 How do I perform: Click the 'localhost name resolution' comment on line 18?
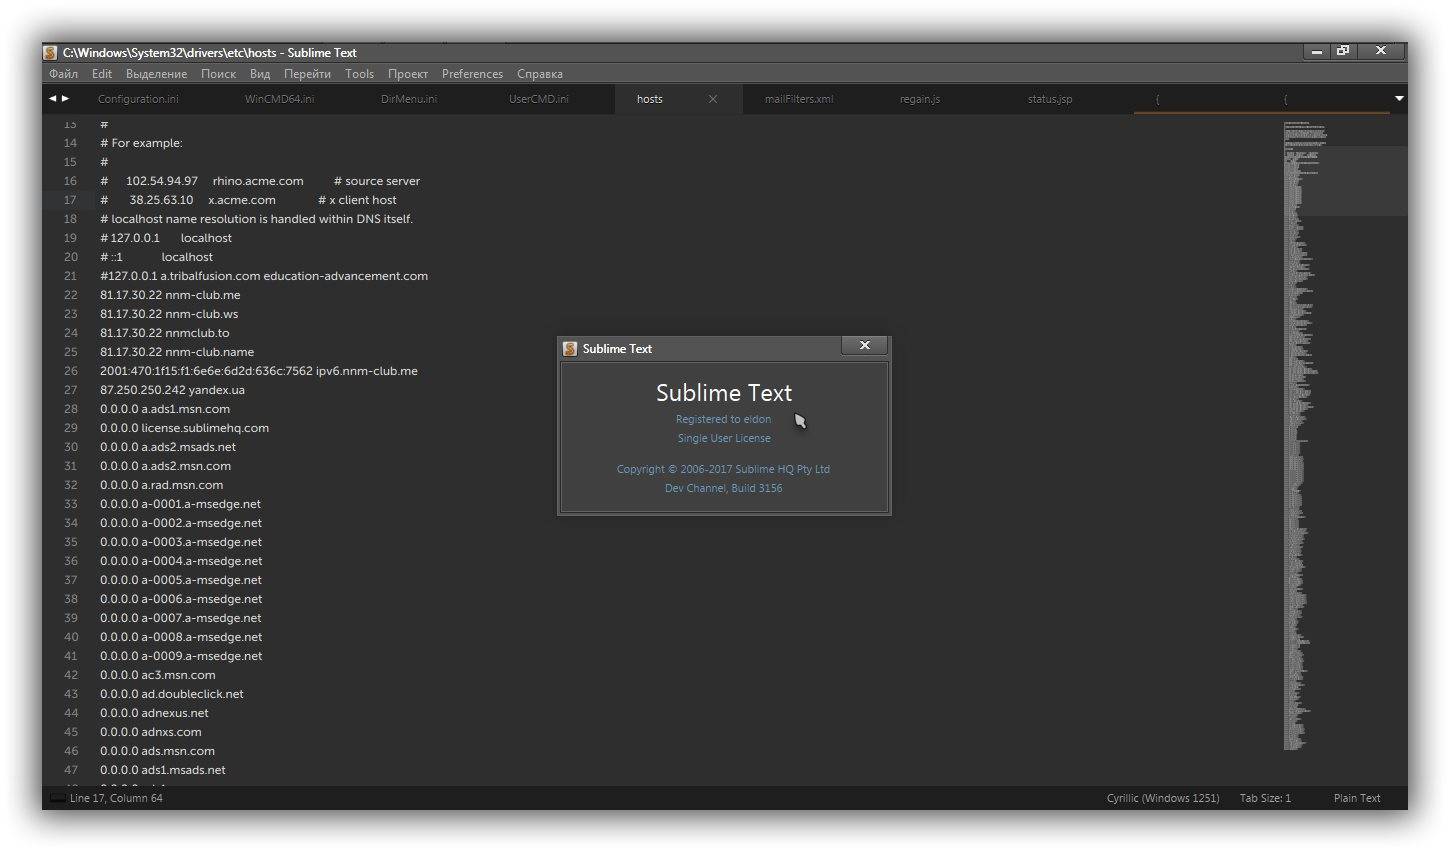(256, 219)
